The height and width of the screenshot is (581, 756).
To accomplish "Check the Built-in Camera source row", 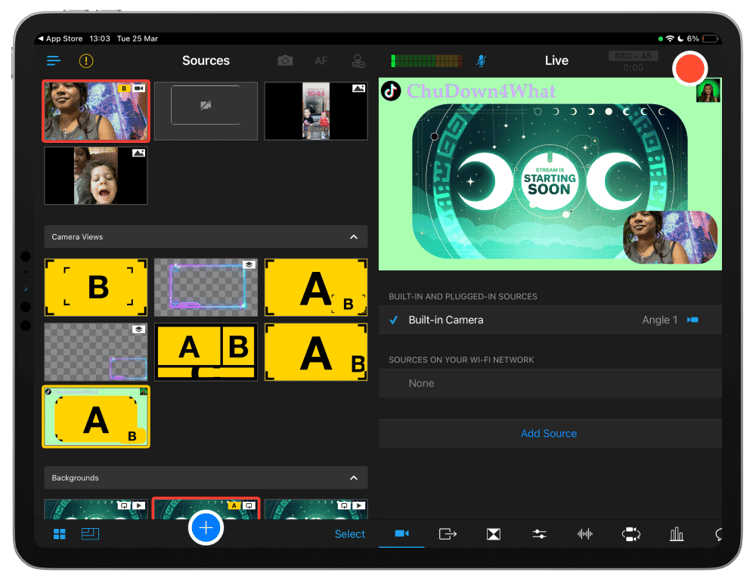I will (x=550, y=320).
